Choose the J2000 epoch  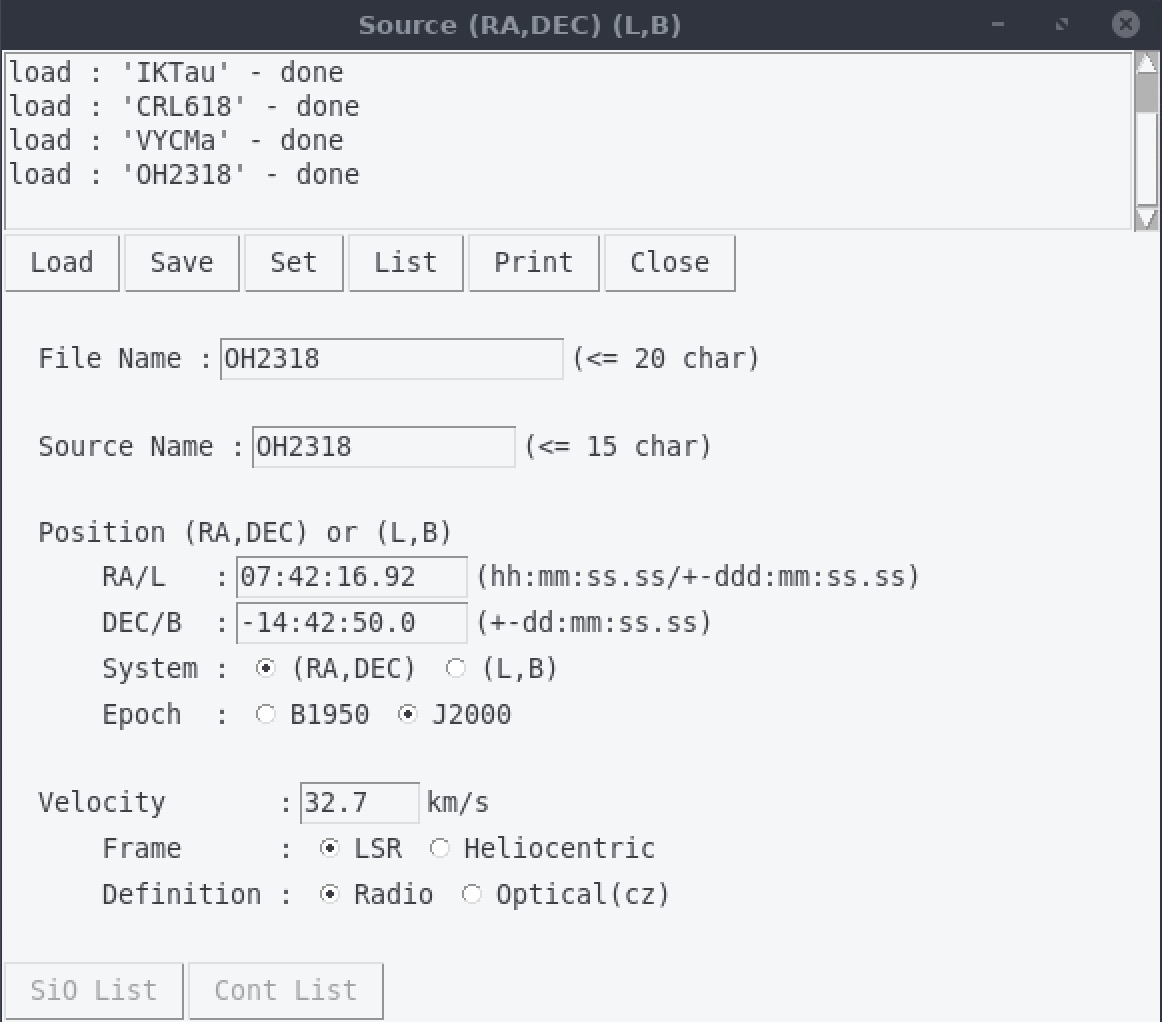pos(408,715)
